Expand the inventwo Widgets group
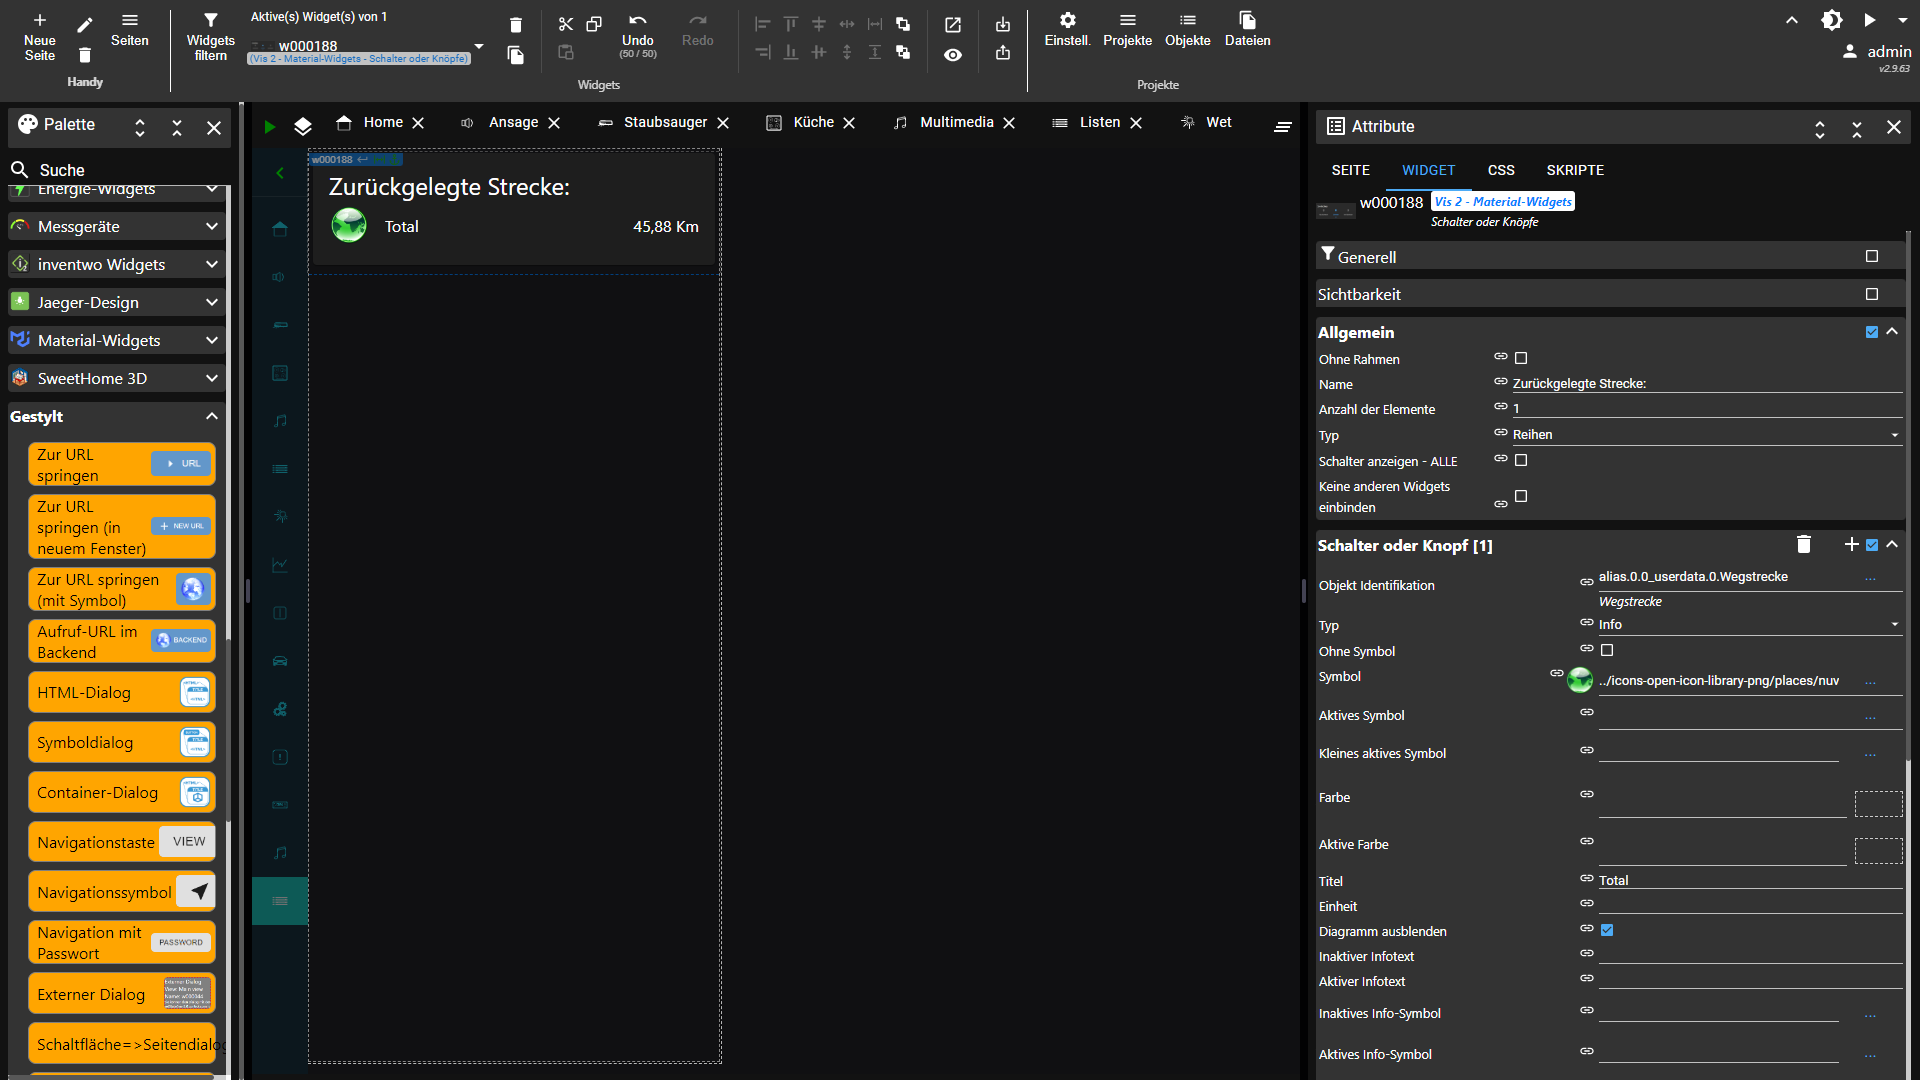The height and width of the screenshot is (1080, 1920). (212, 264)
